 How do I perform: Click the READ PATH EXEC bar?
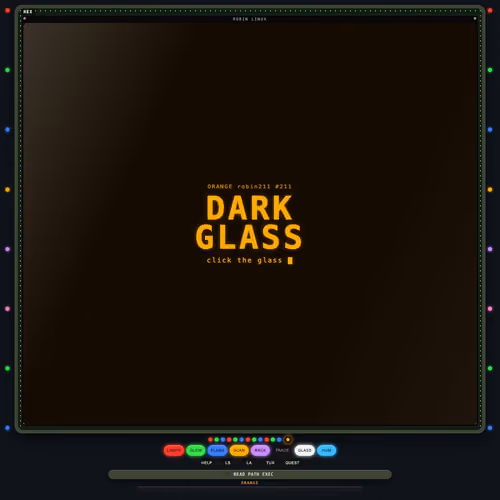pyautogui.click(x=250, y=474)
